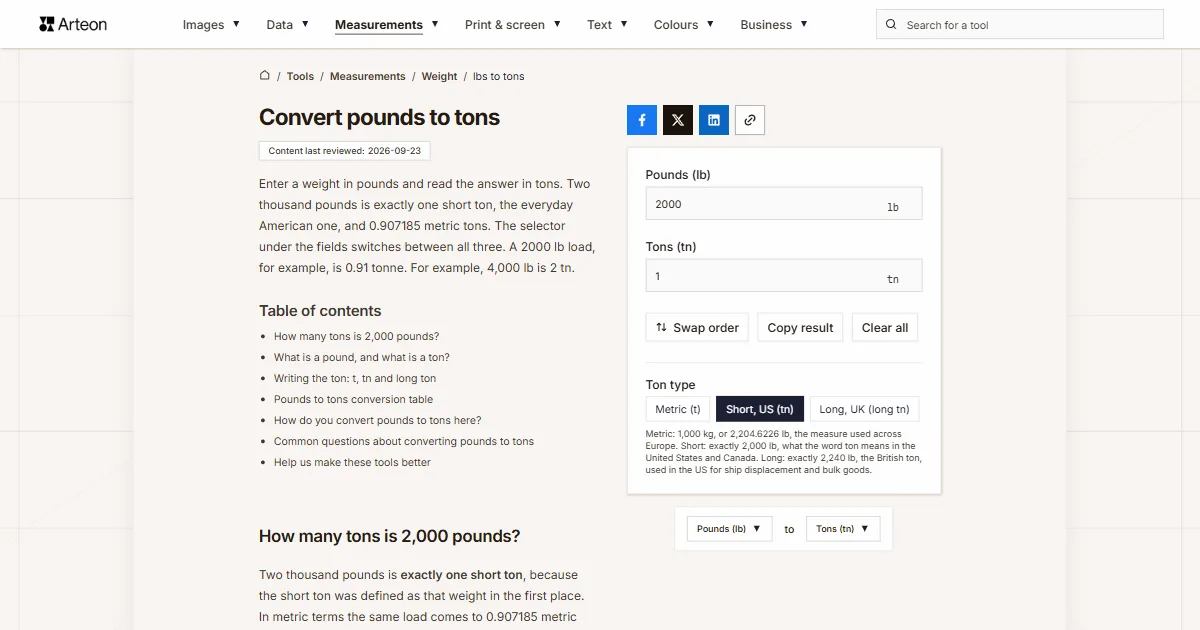The width and height of the screenshot is (1200, 630).
Task: Expand the Text menu
Action: [x=607, y=25]
